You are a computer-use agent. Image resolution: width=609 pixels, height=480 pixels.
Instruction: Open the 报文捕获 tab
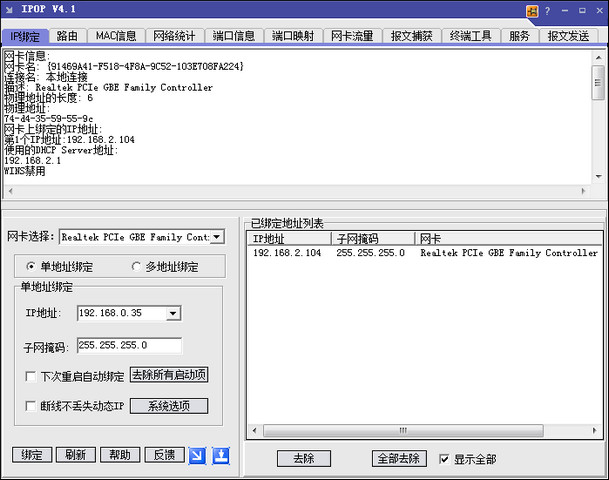click(412, 36)
